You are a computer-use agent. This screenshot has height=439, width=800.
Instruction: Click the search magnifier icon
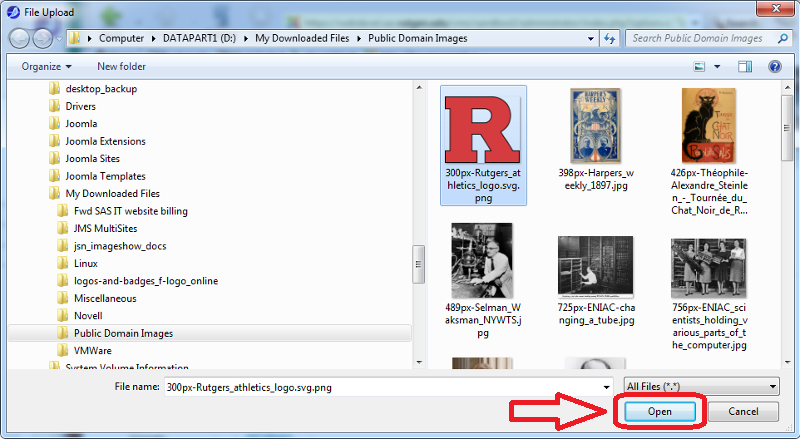782,38
